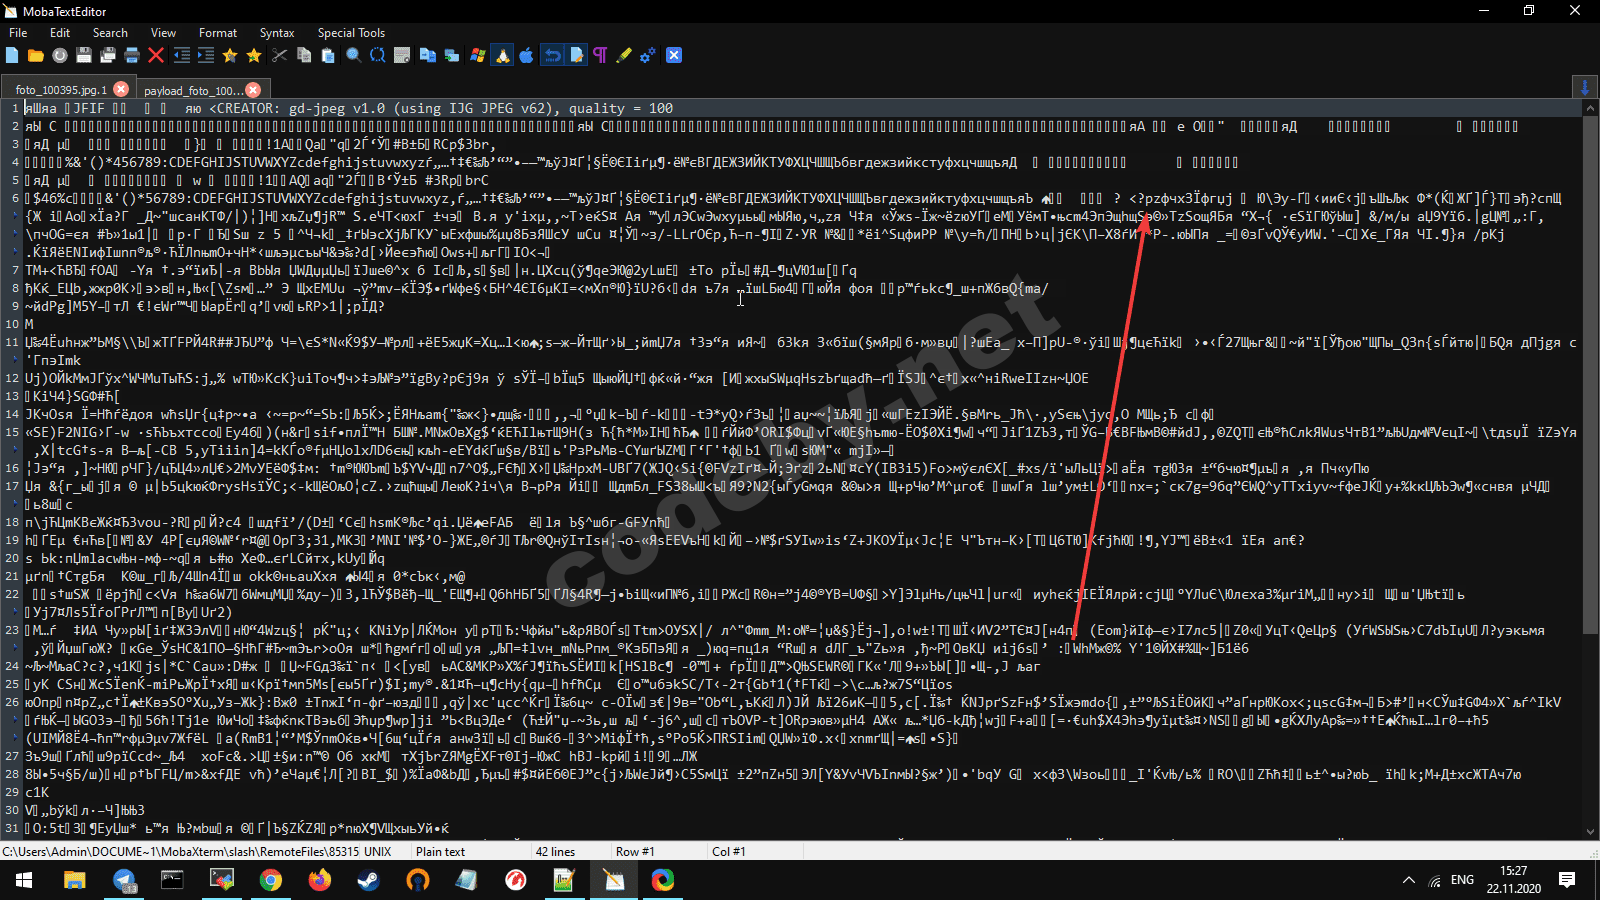Open the Special Tools menu

[x=351, y=33]
